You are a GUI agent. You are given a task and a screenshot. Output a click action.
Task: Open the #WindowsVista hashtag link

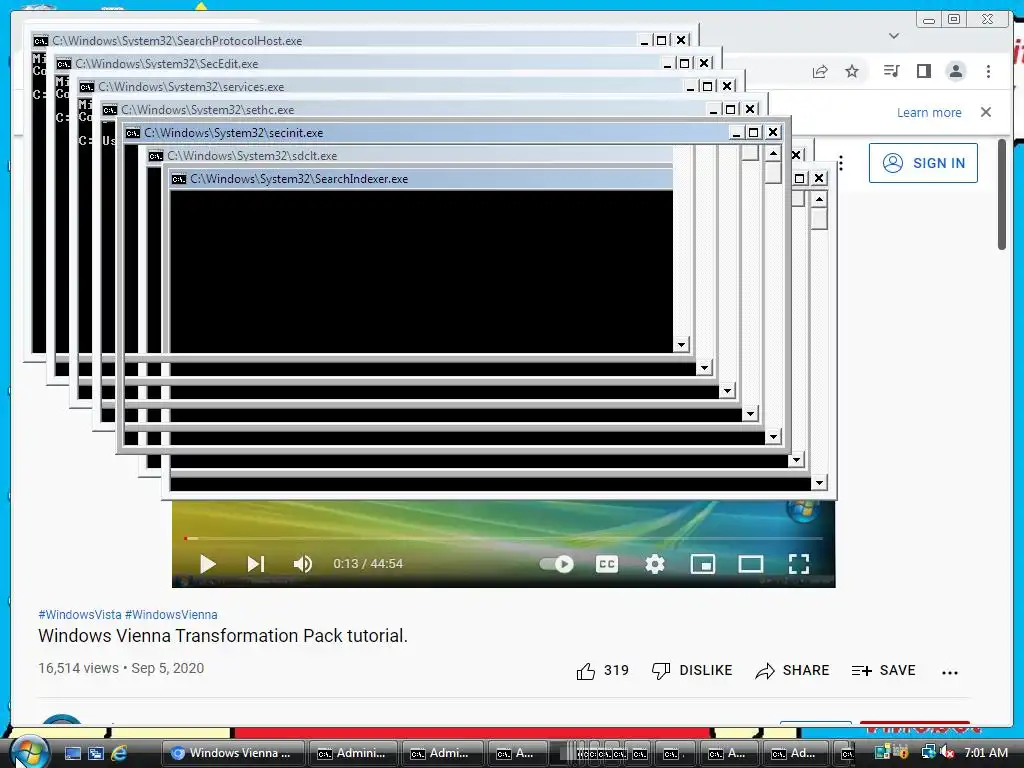80,615
